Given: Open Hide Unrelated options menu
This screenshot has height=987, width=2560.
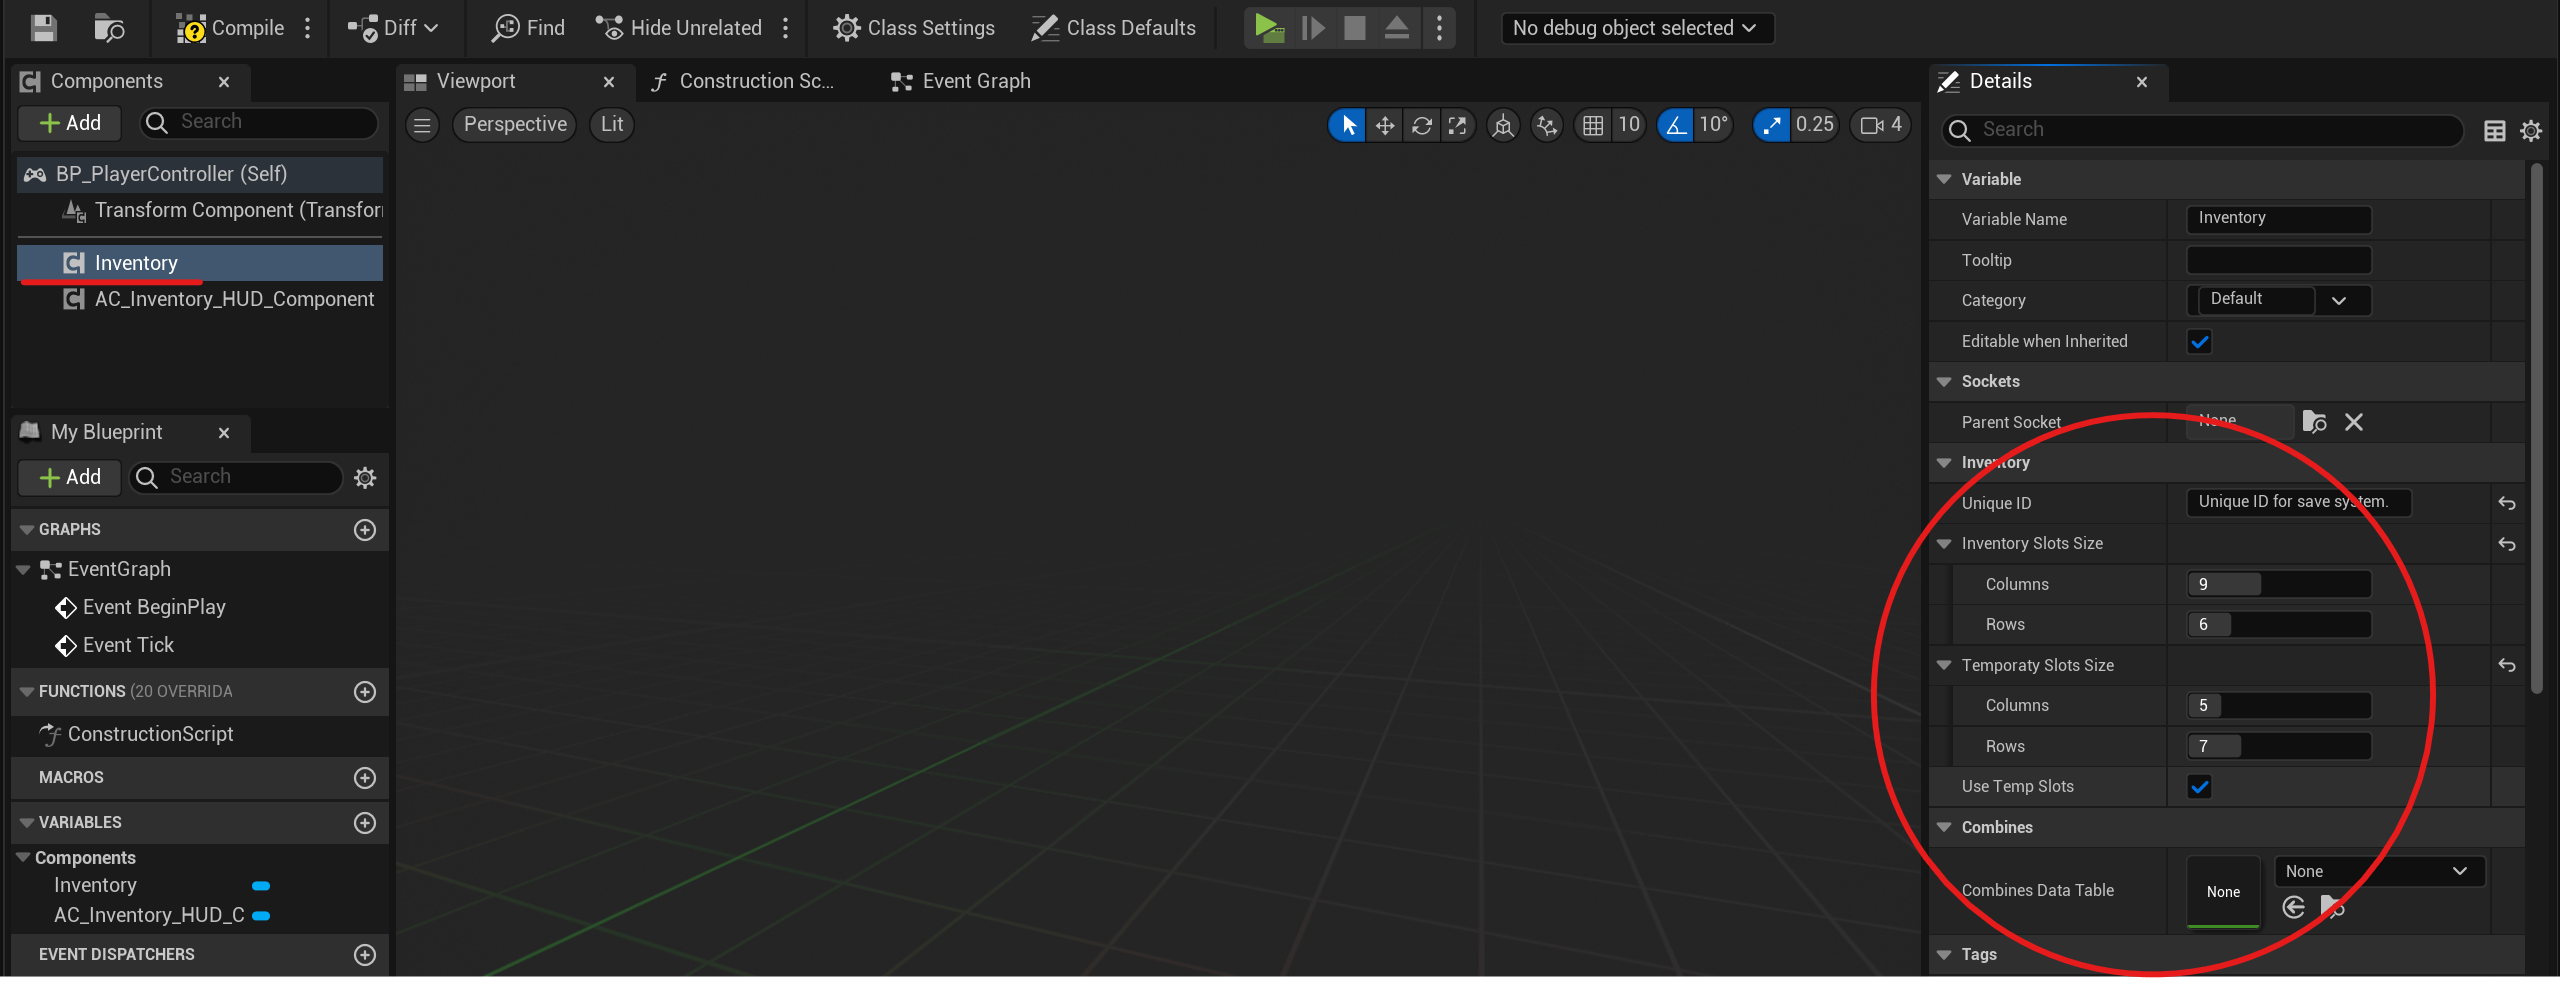Looking at the screenshot, I should click(786, 28).
